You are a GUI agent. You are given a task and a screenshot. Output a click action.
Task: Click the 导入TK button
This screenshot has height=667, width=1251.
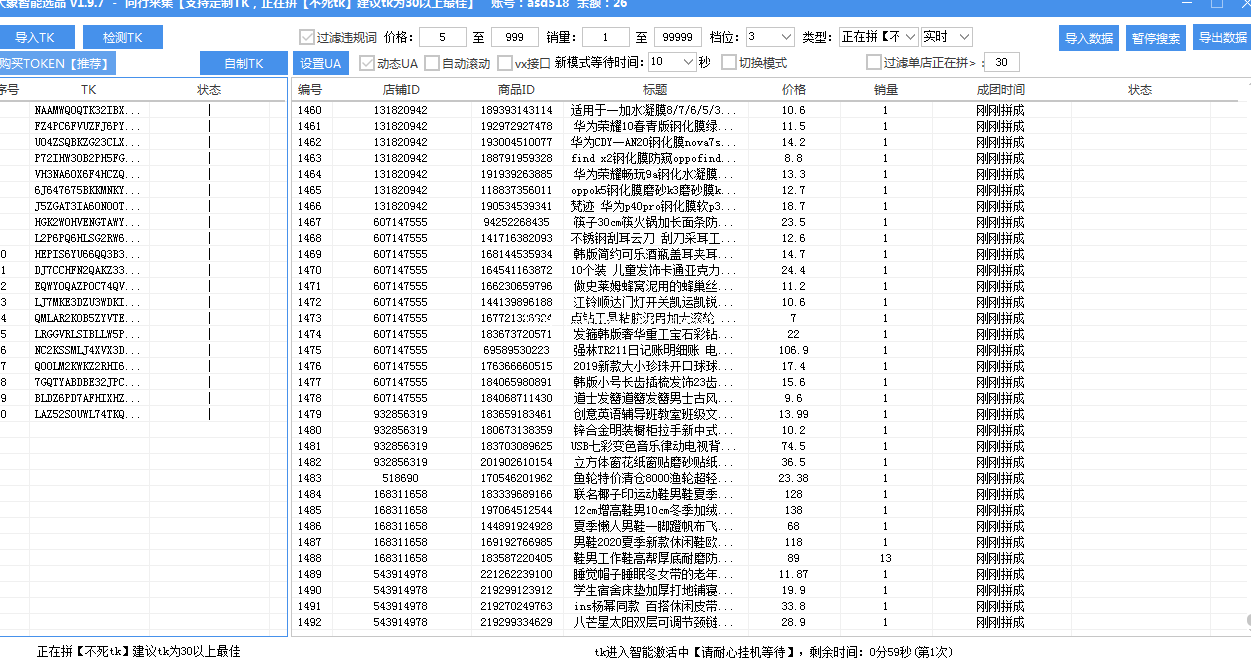tap(35, 38)
